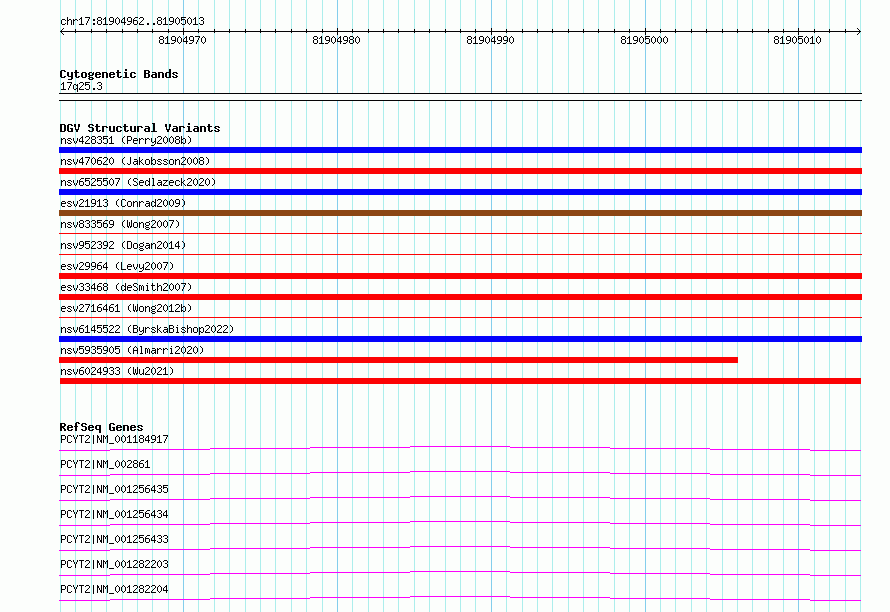Click the blue bar for nsv428351

460,150
